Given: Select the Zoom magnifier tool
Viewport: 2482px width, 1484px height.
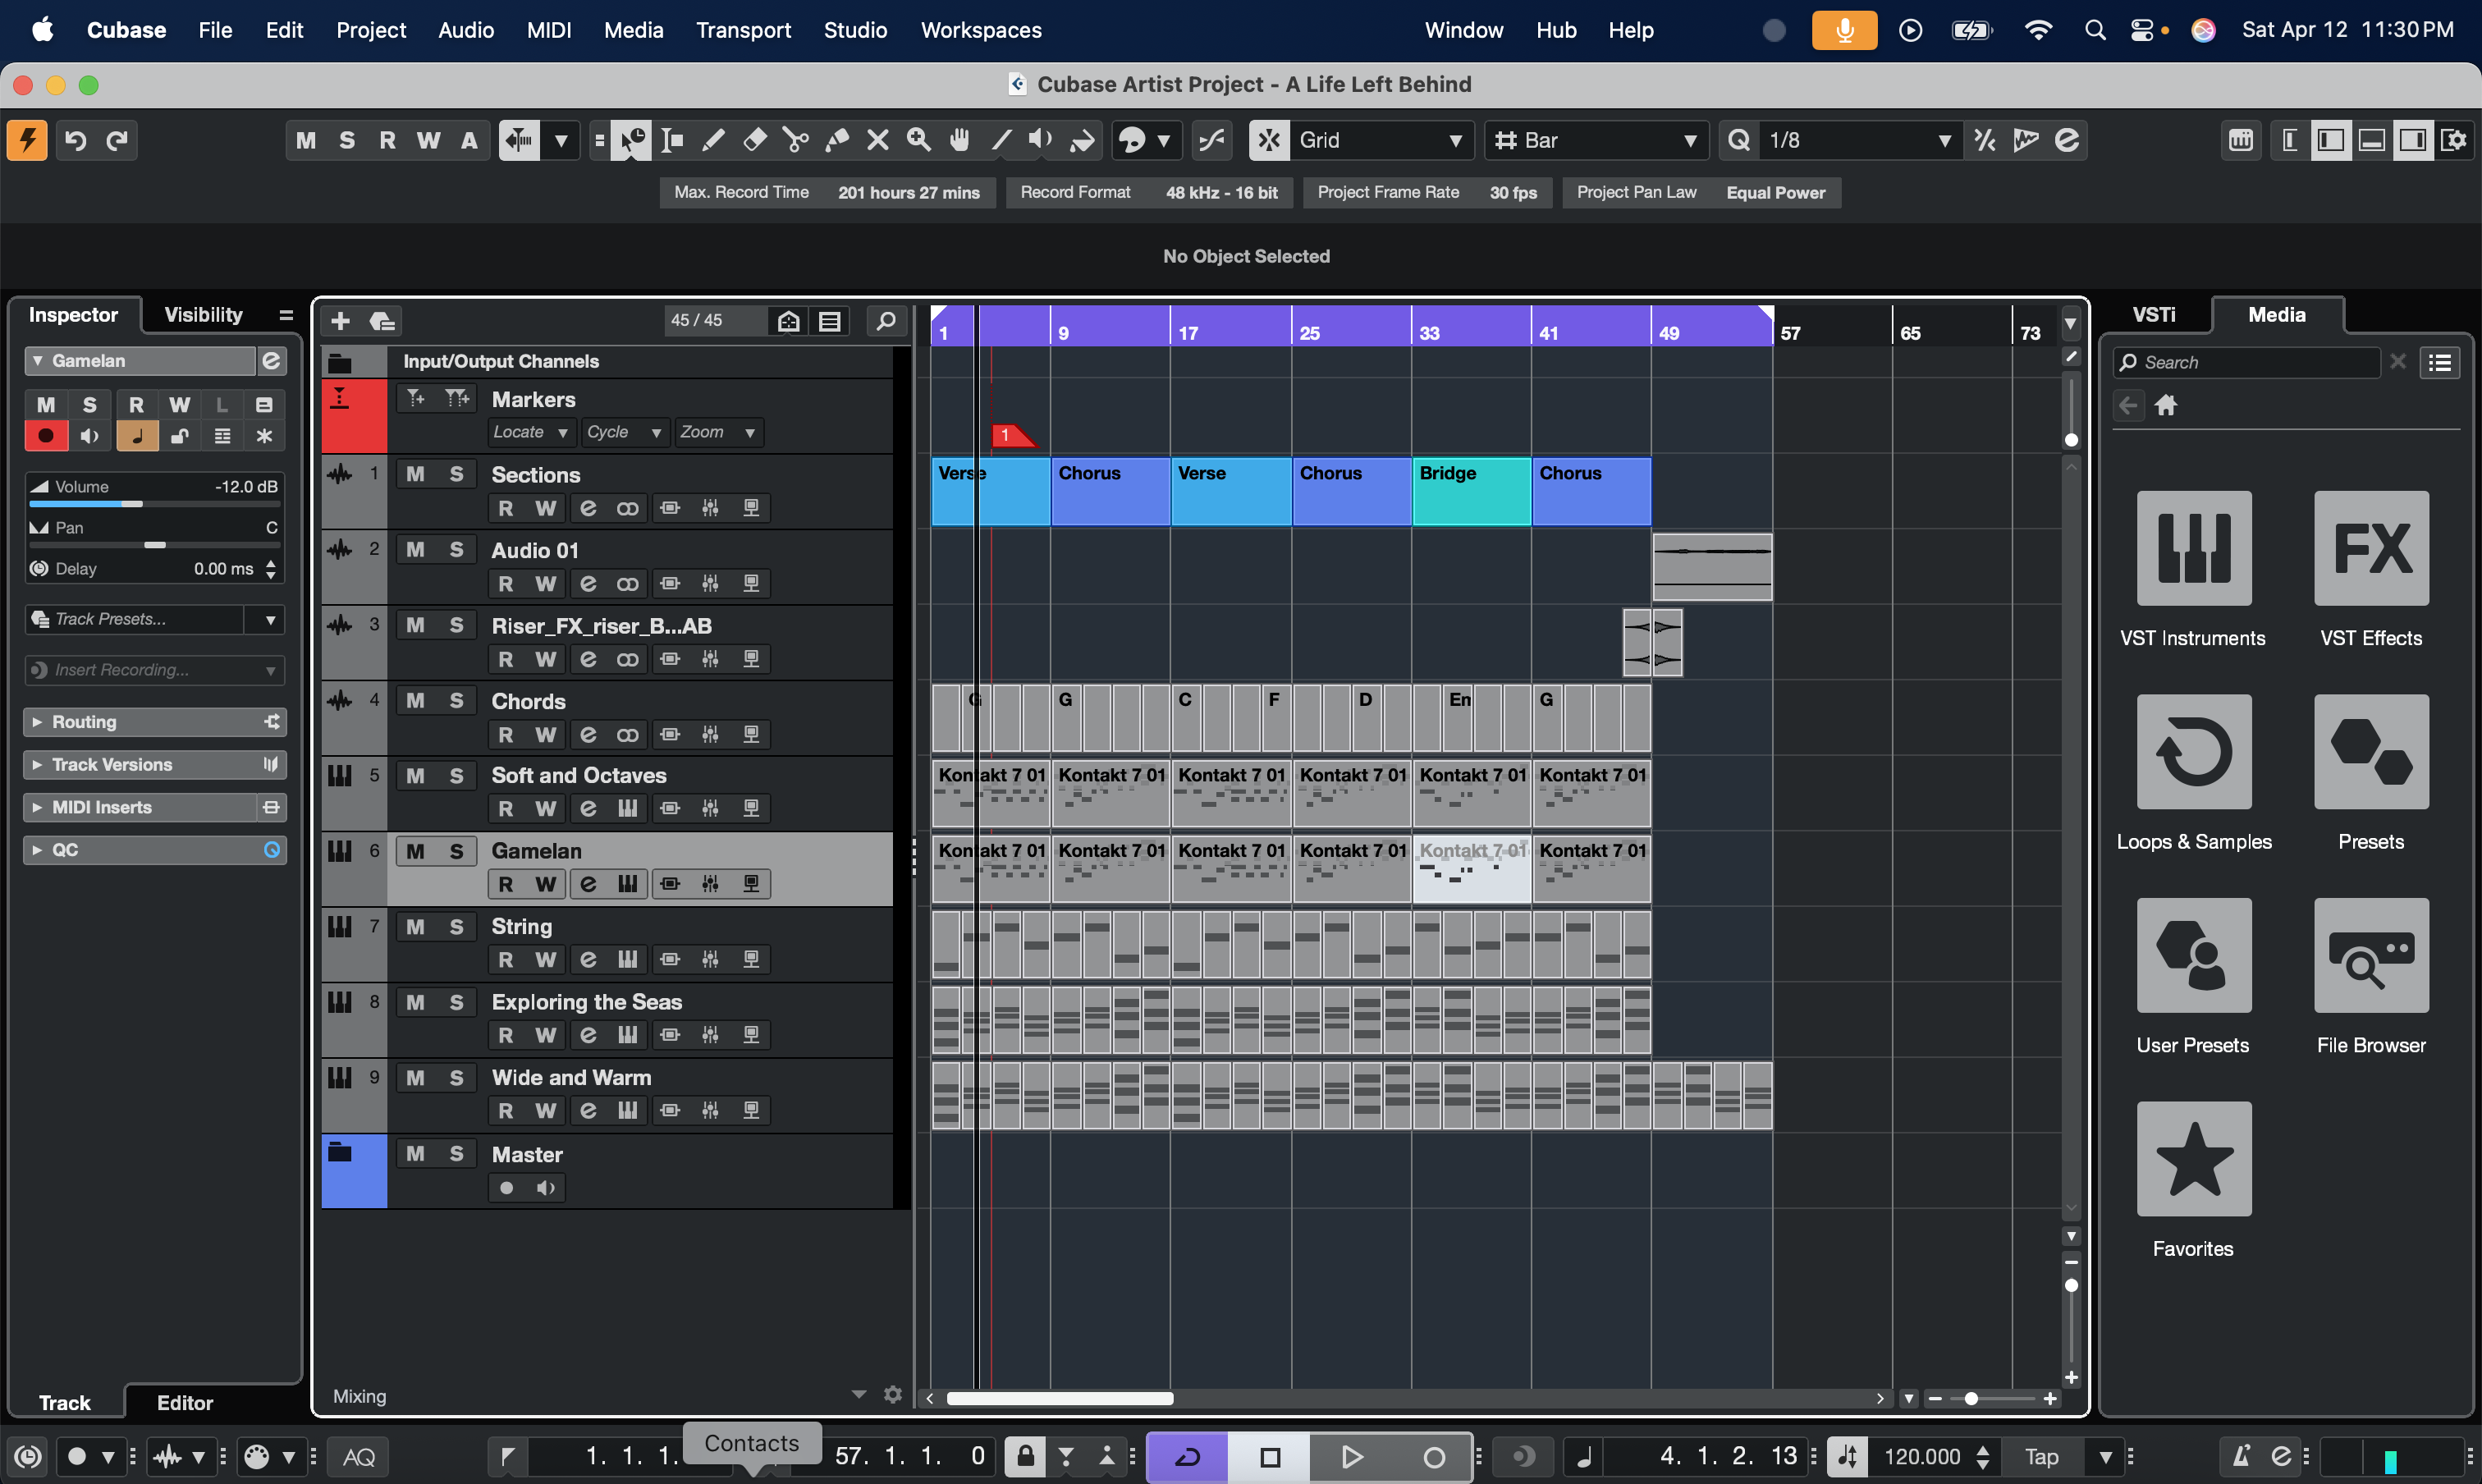Looking at the screenshot, I should click(919, 140).
